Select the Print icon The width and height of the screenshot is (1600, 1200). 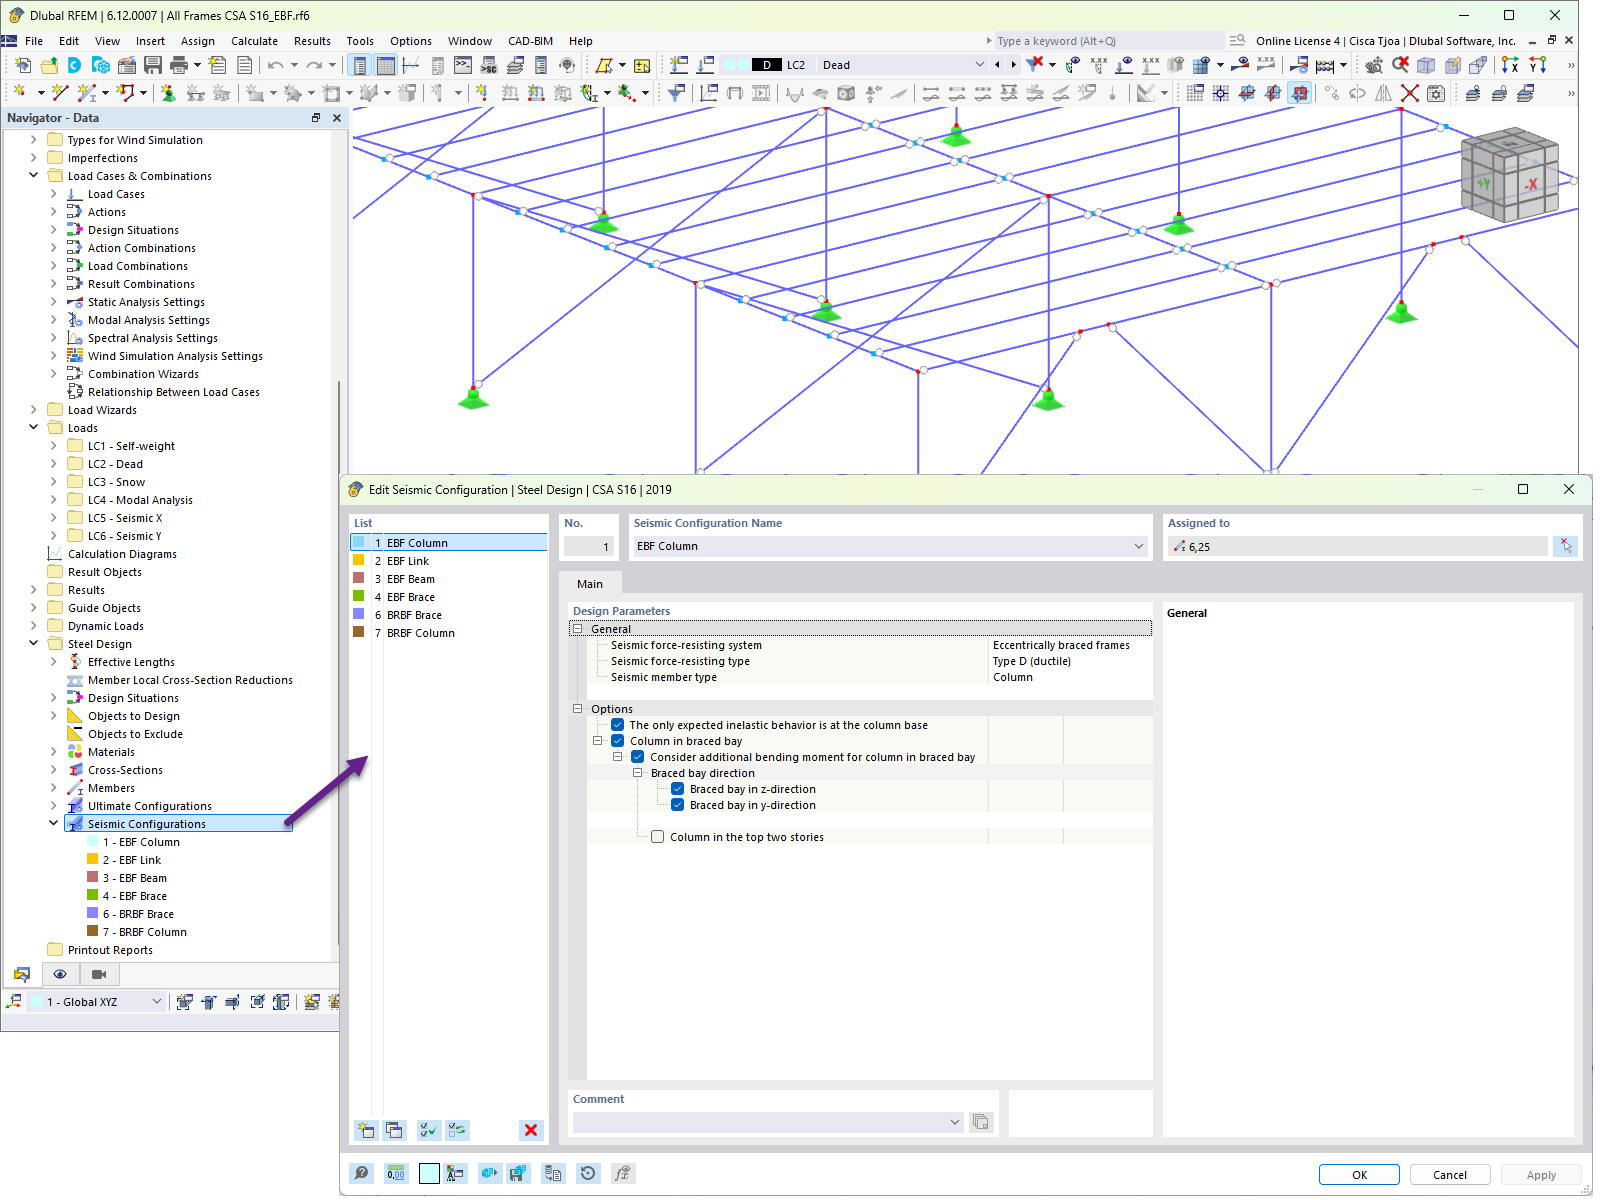click(180, 64)
